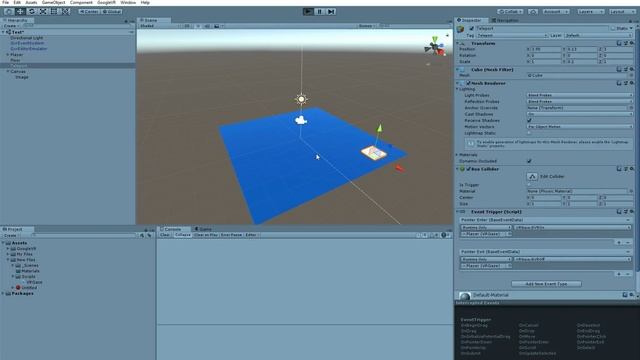This screenshot has height=360, width=640.
Task: Add listener to Pointer Enter list
Action: pyautogui.click(x=619, y=242)
